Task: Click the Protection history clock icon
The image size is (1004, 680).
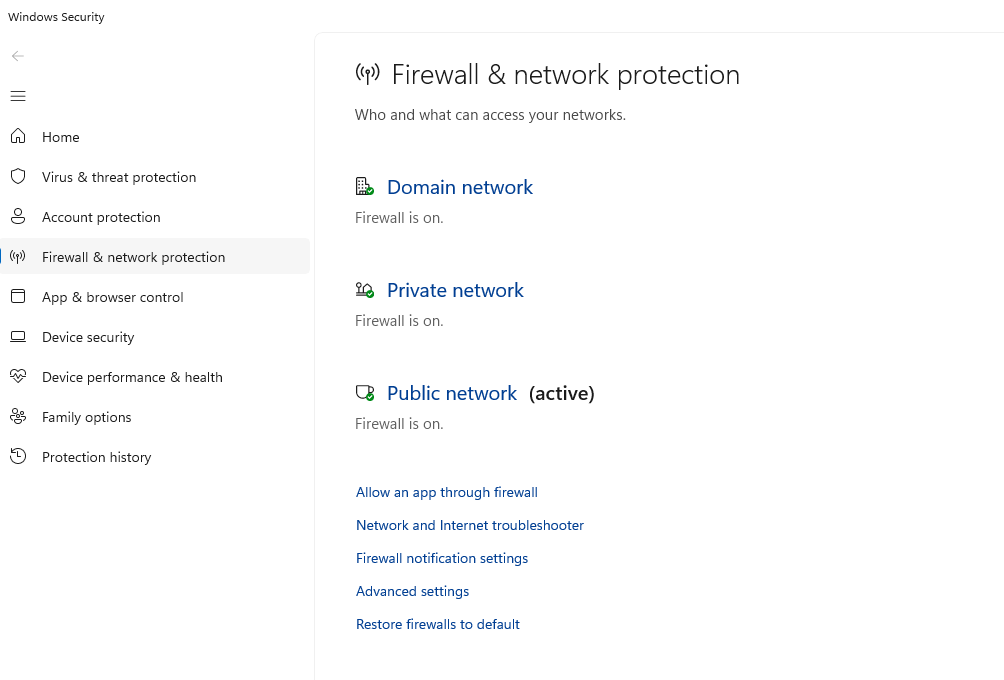Action: tap(18, 457)
